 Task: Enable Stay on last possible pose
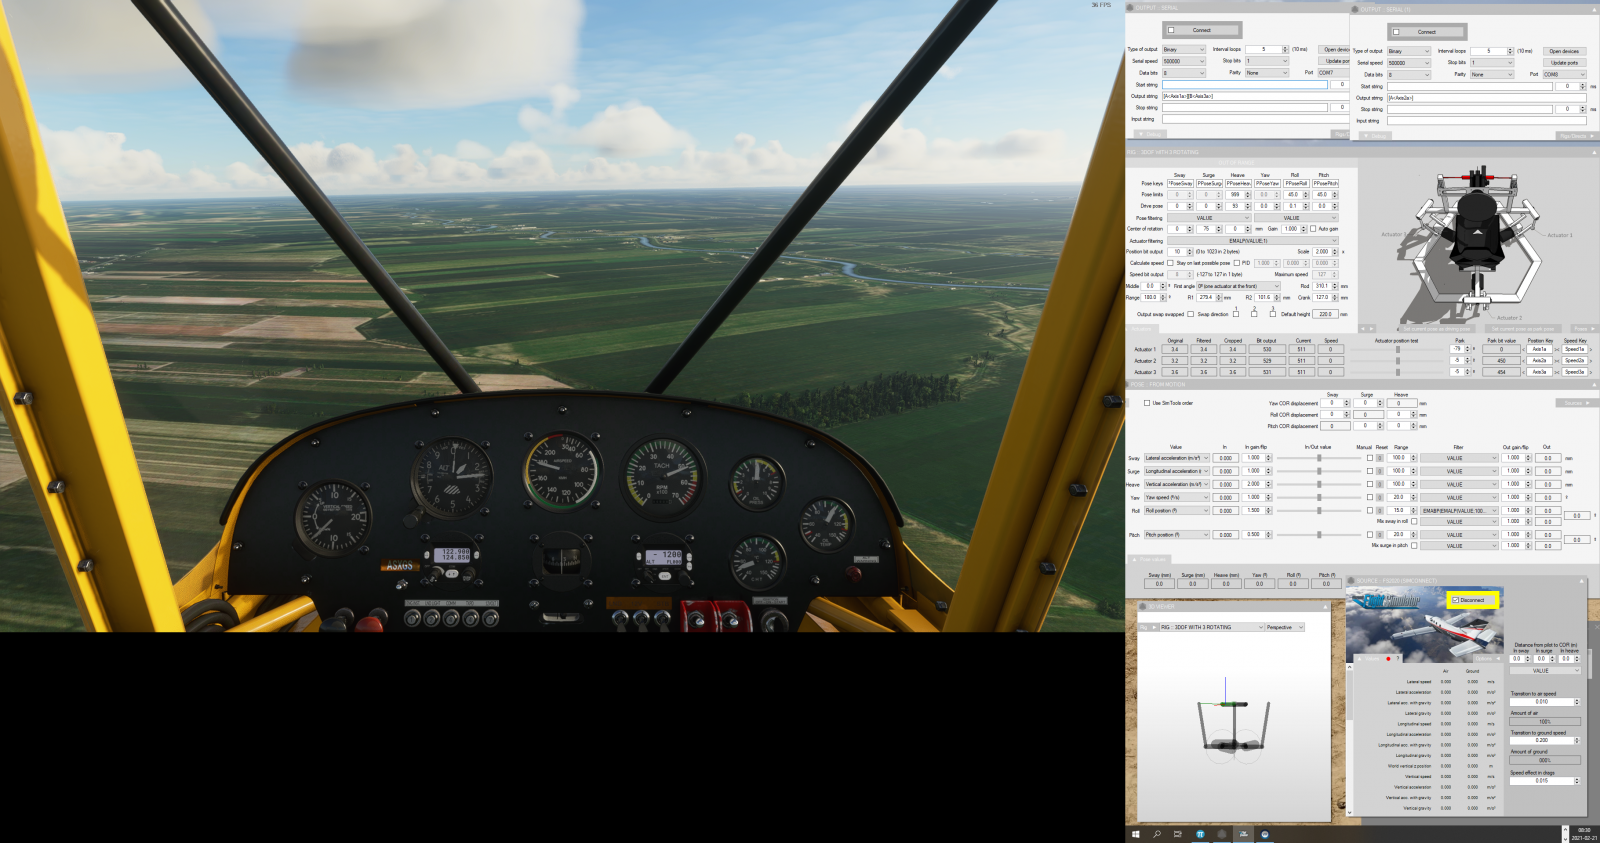[x=1170, y=263]
